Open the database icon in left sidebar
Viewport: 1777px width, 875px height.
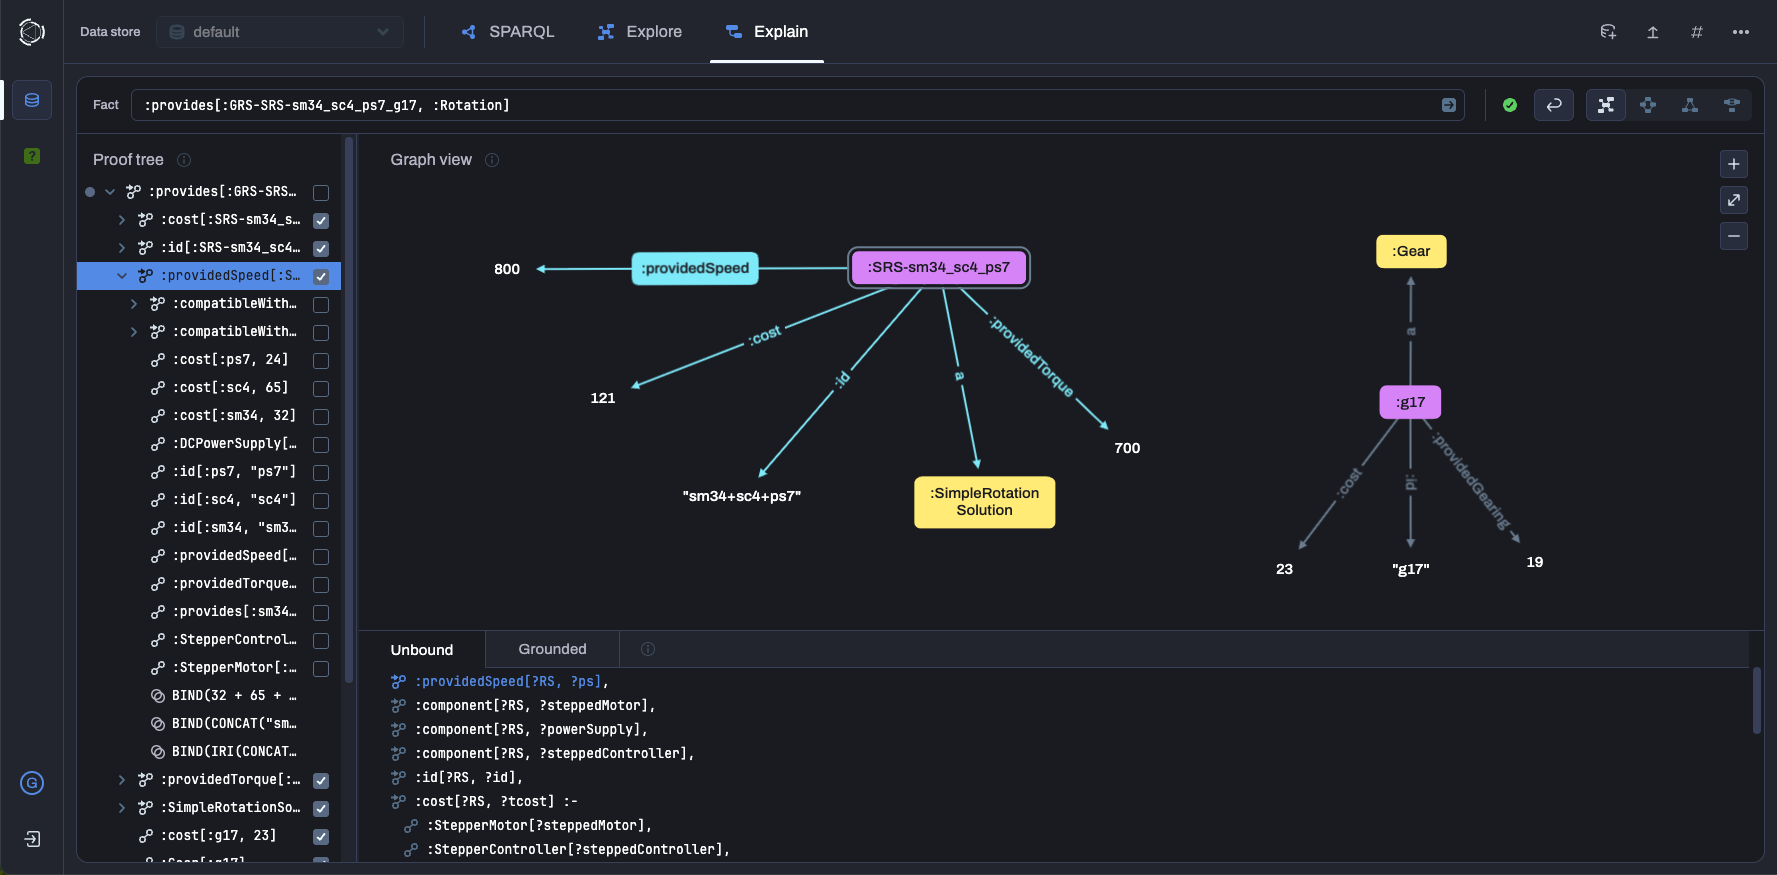32,100
